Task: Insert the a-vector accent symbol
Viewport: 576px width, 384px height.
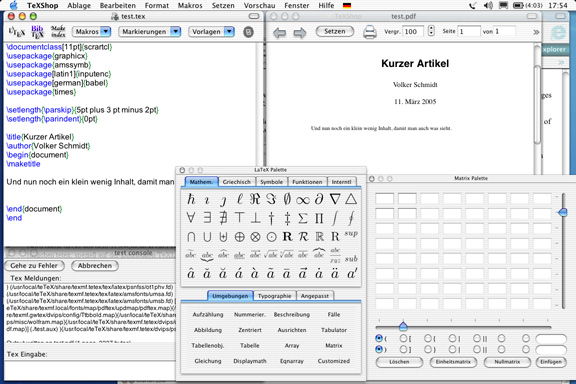Action: [303, 274]
